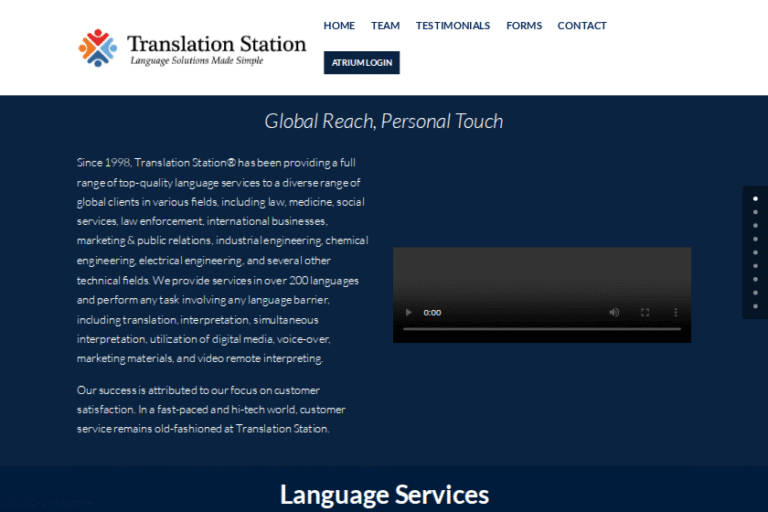
Task: Click the video progress bar
Action: click(541, 329)
